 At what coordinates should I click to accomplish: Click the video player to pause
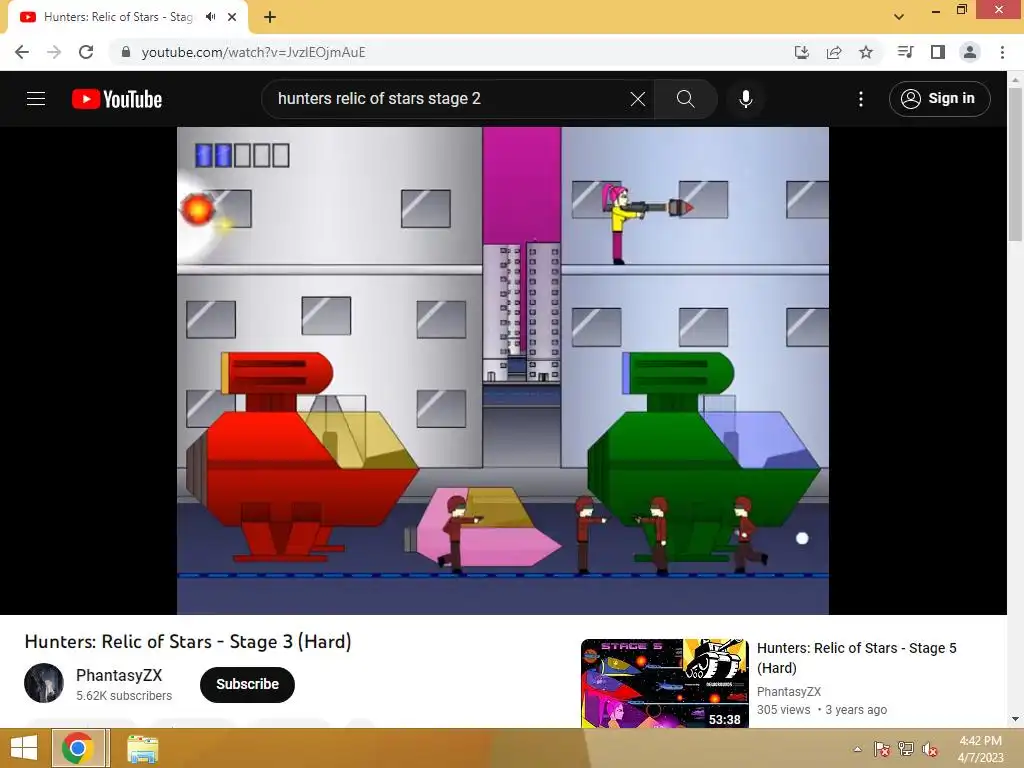(x=503, y=370)
